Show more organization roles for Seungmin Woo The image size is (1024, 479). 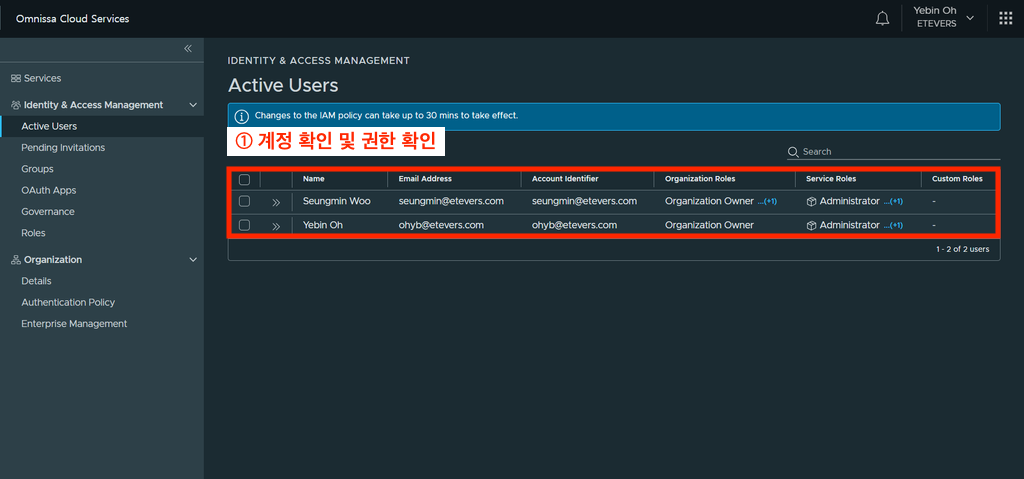[x=767, y=201]
